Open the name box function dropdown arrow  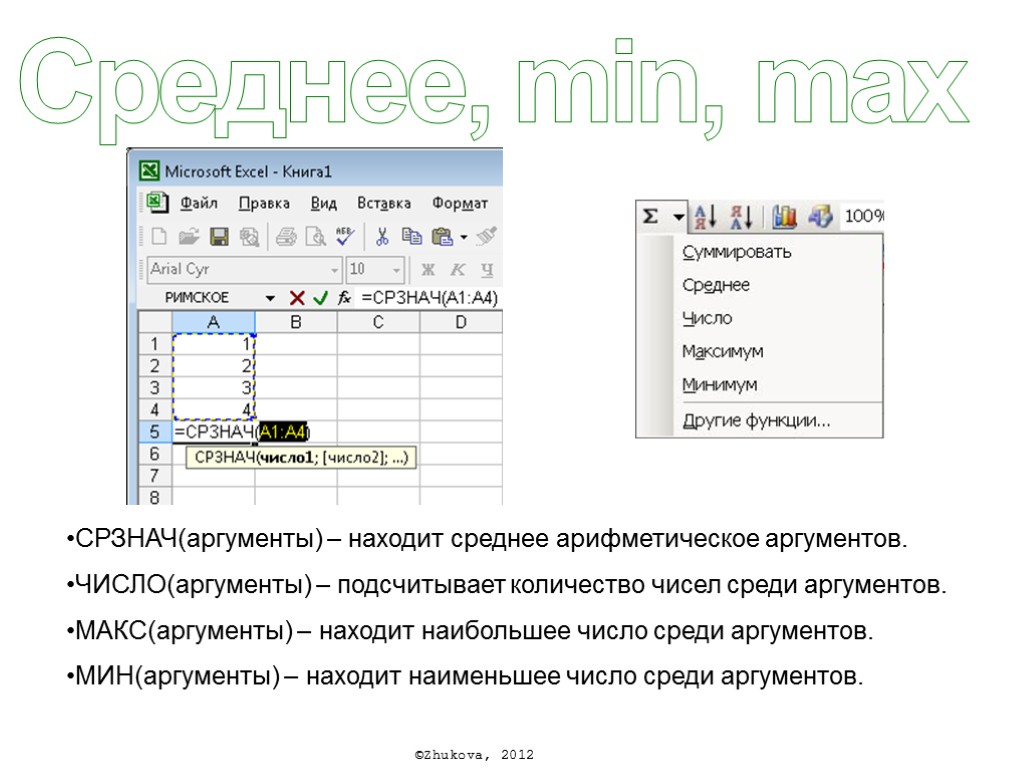click(x=270, y=298)
